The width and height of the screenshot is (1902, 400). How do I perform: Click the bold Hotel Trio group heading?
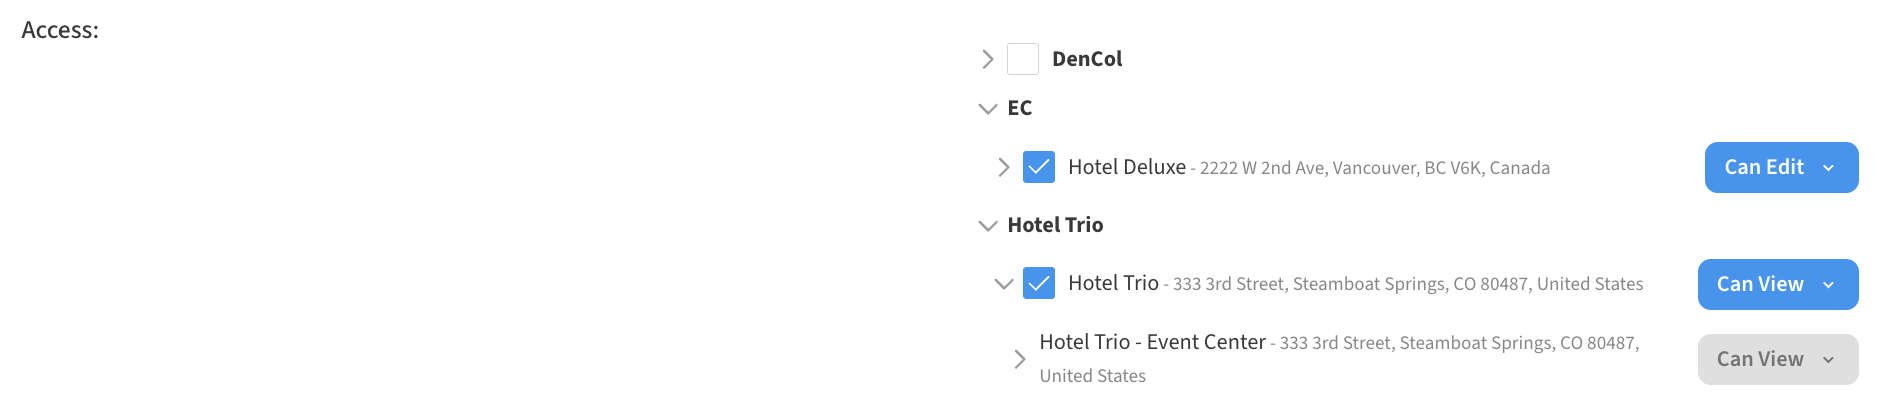(1055, 225)
